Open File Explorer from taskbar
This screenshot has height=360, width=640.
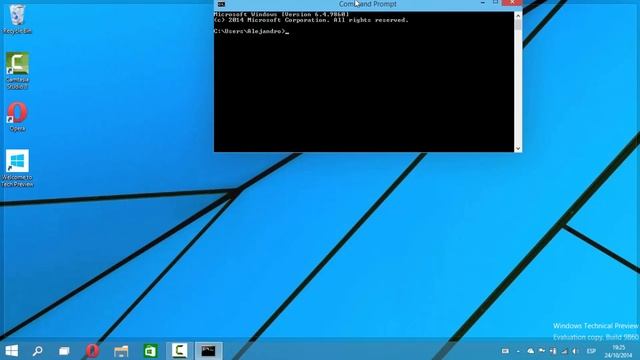pos(121,351)
